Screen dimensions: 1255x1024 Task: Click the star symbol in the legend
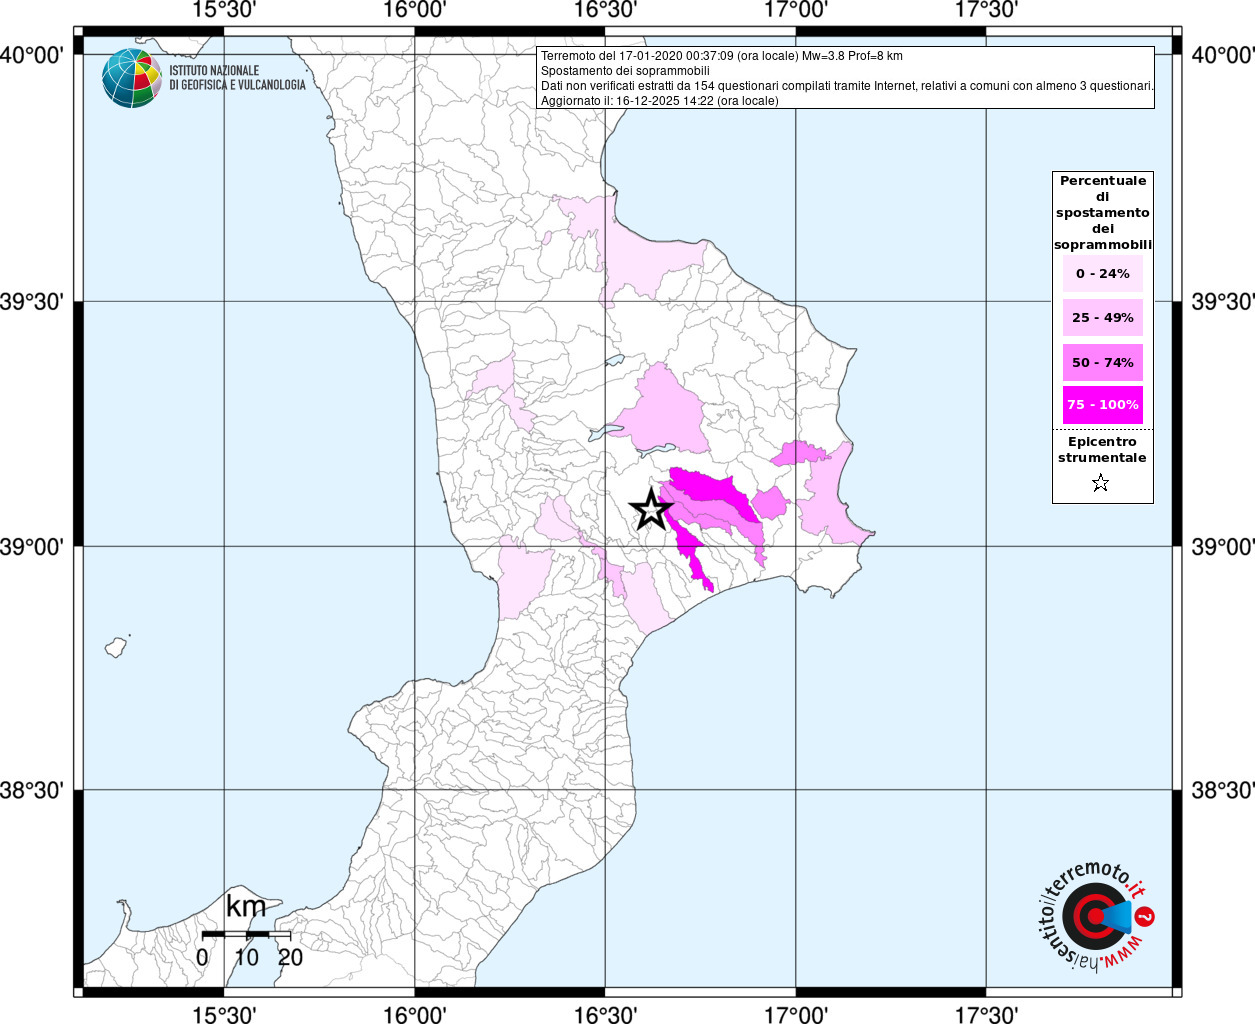(x=1100, y=484)
